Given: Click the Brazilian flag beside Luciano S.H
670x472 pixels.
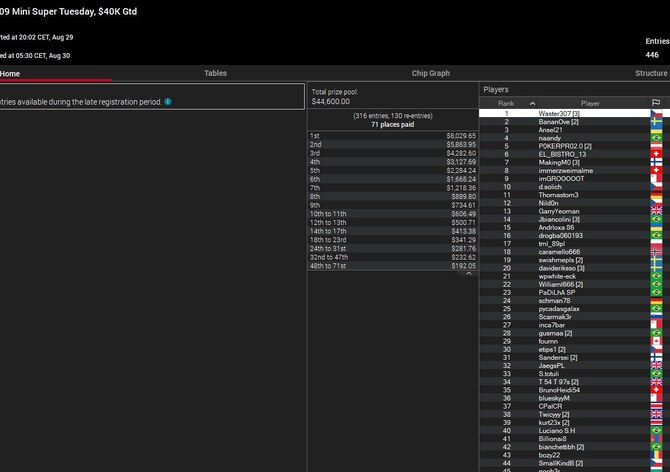Looking at the screenshot, I should pyautogui.click(x=656, y=430).
